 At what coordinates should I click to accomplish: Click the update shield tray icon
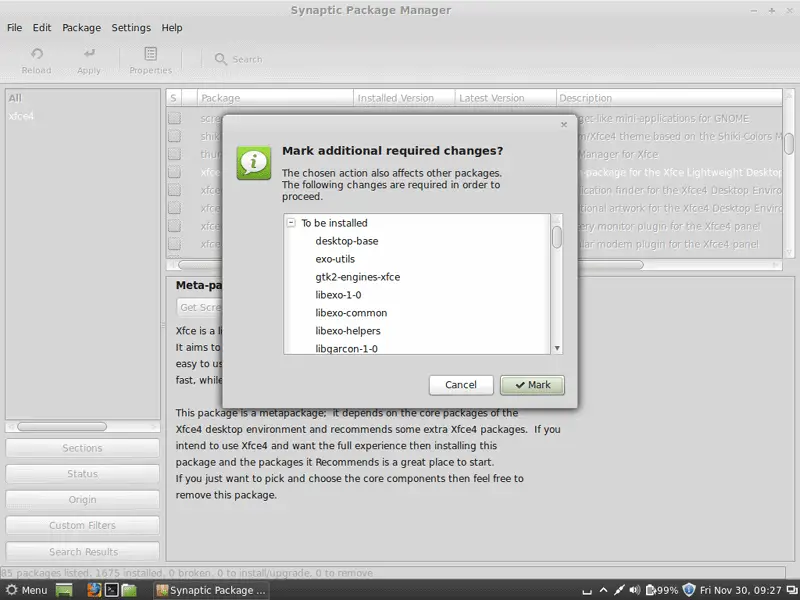pyautogui.click(x=689, y=590)
